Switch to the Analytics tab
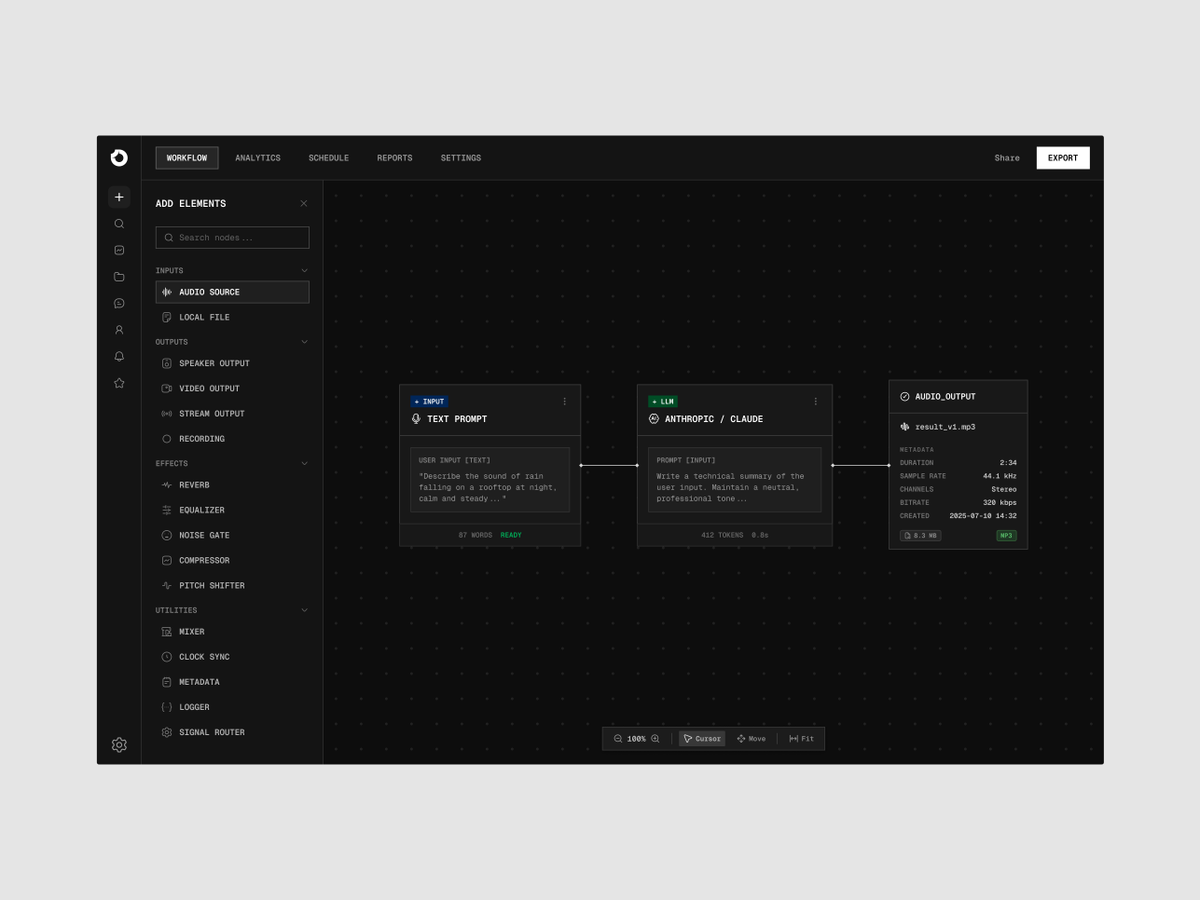The width and height of the screenshot is (1200, 900). [x=258, y=158]
